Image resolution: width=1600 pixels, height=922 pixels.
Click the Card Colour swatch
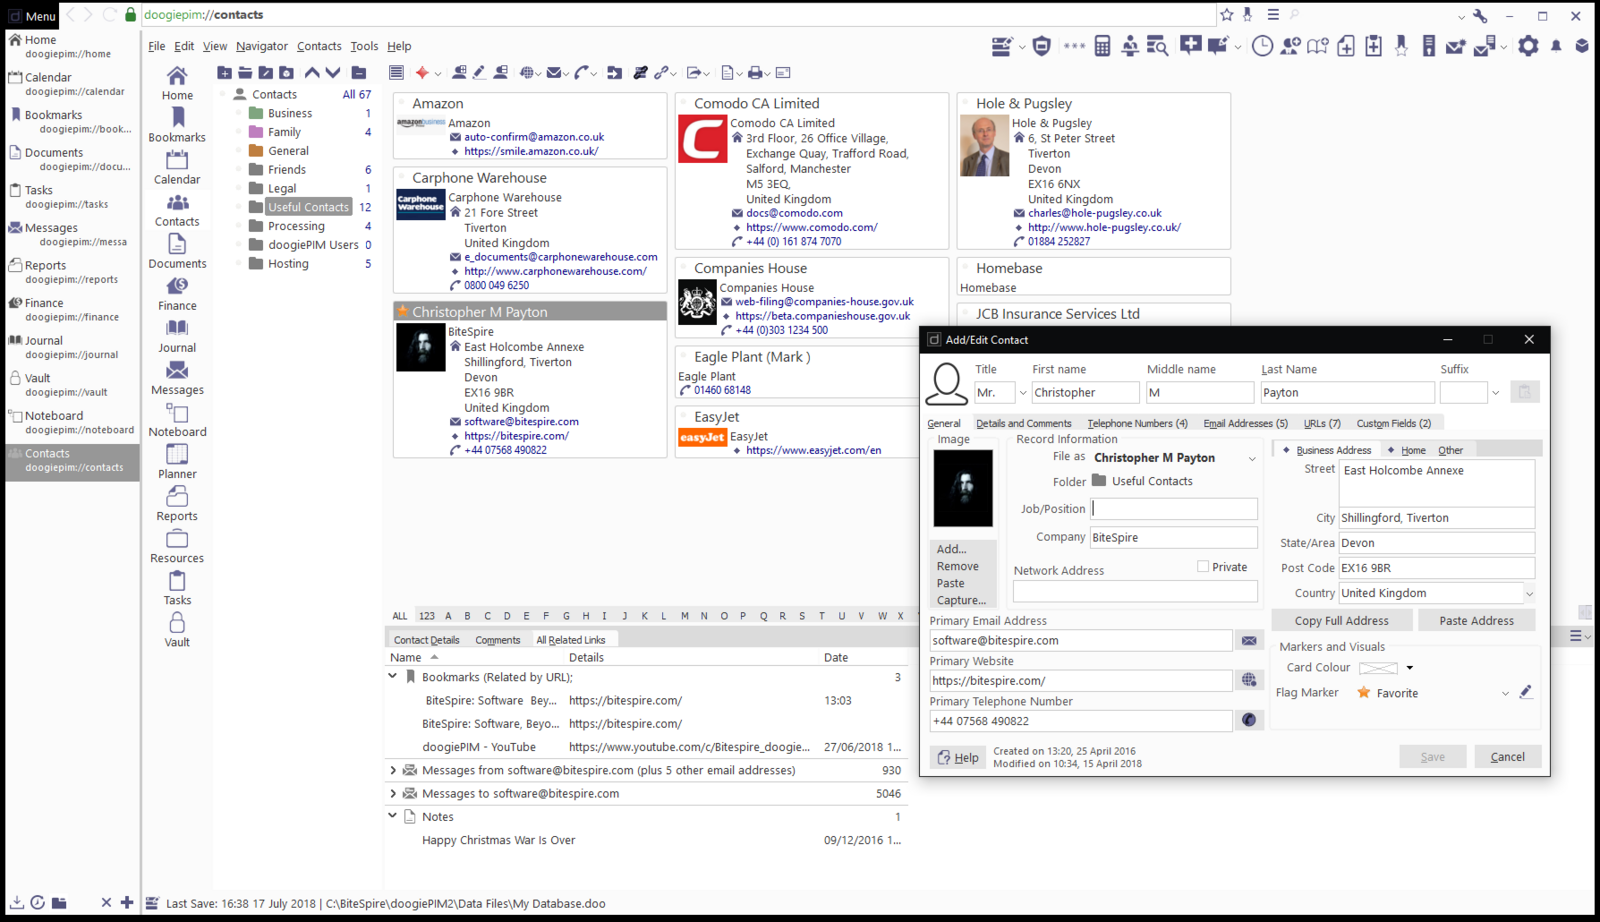1378,668
